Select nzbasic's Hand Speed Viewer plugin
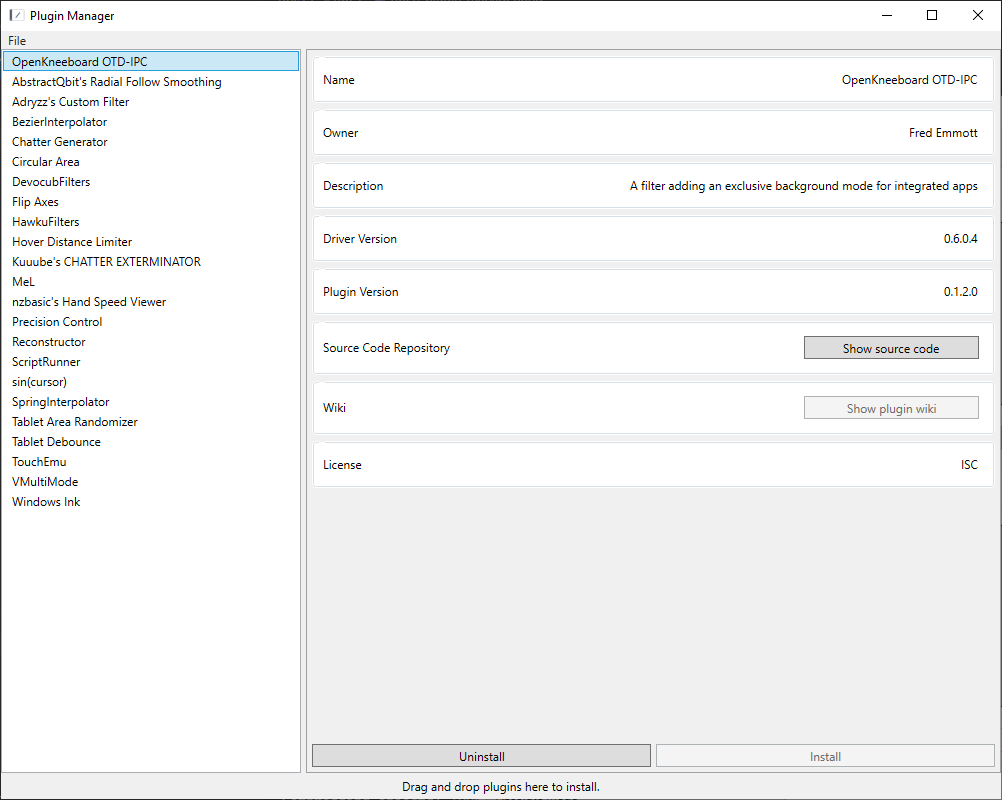Image resolution: width=1002 pixels, height=800 pixels. coord(89,302)
